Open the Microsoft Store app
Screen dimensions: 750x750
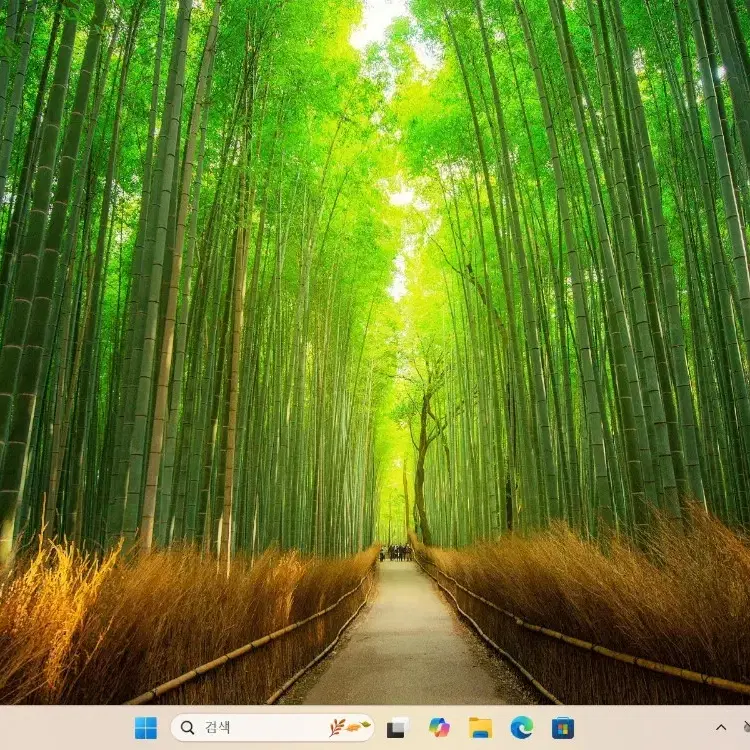563,728
